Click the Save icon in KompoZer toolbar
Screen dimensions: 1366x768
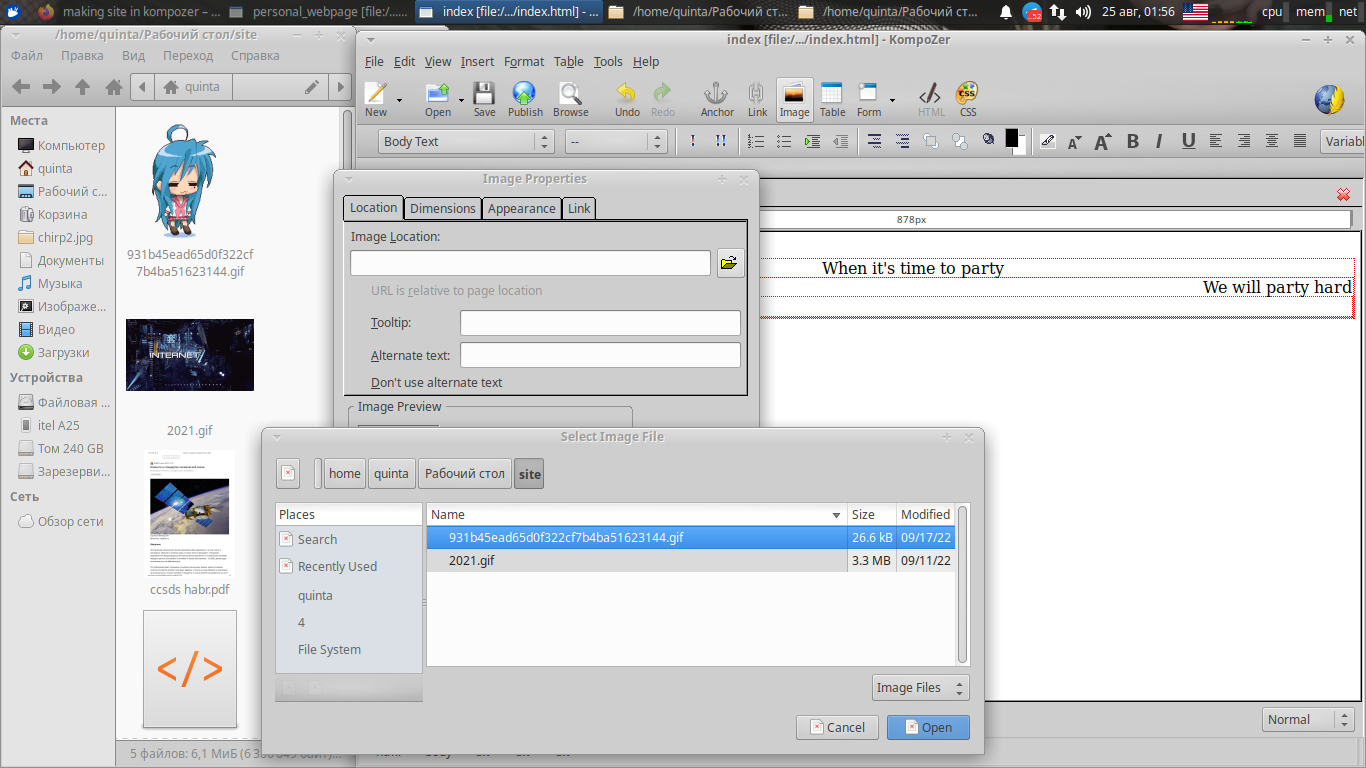[x=484, y=99]
